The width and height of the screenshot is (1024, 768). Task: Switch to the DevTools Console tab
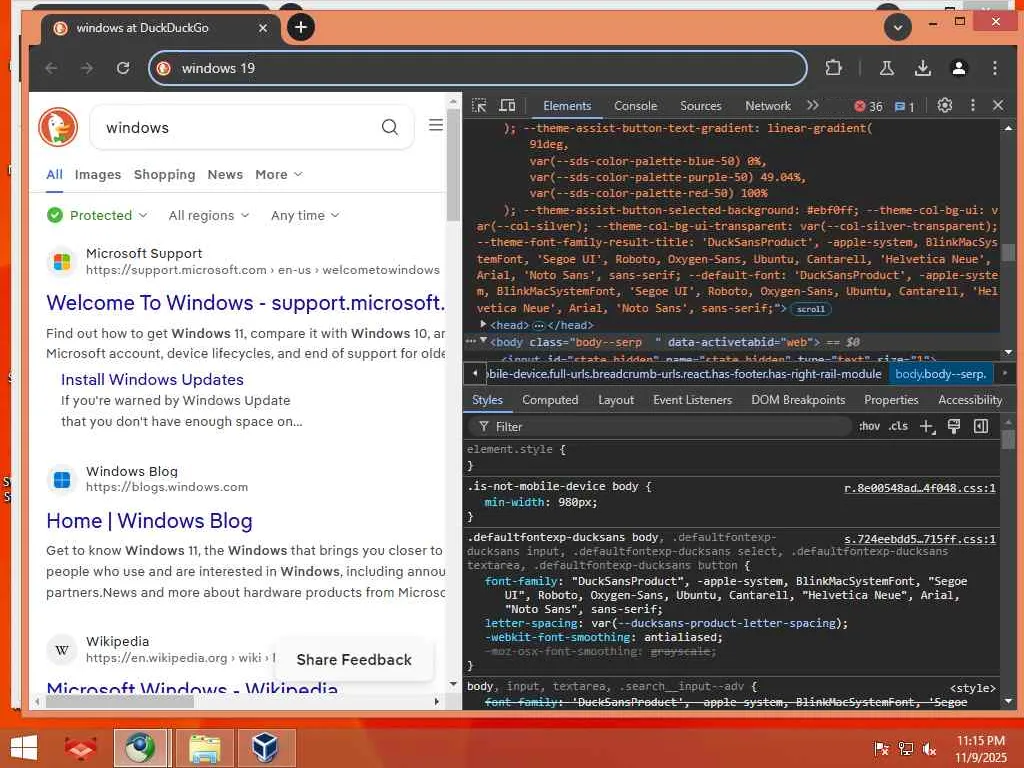(635, 106)
